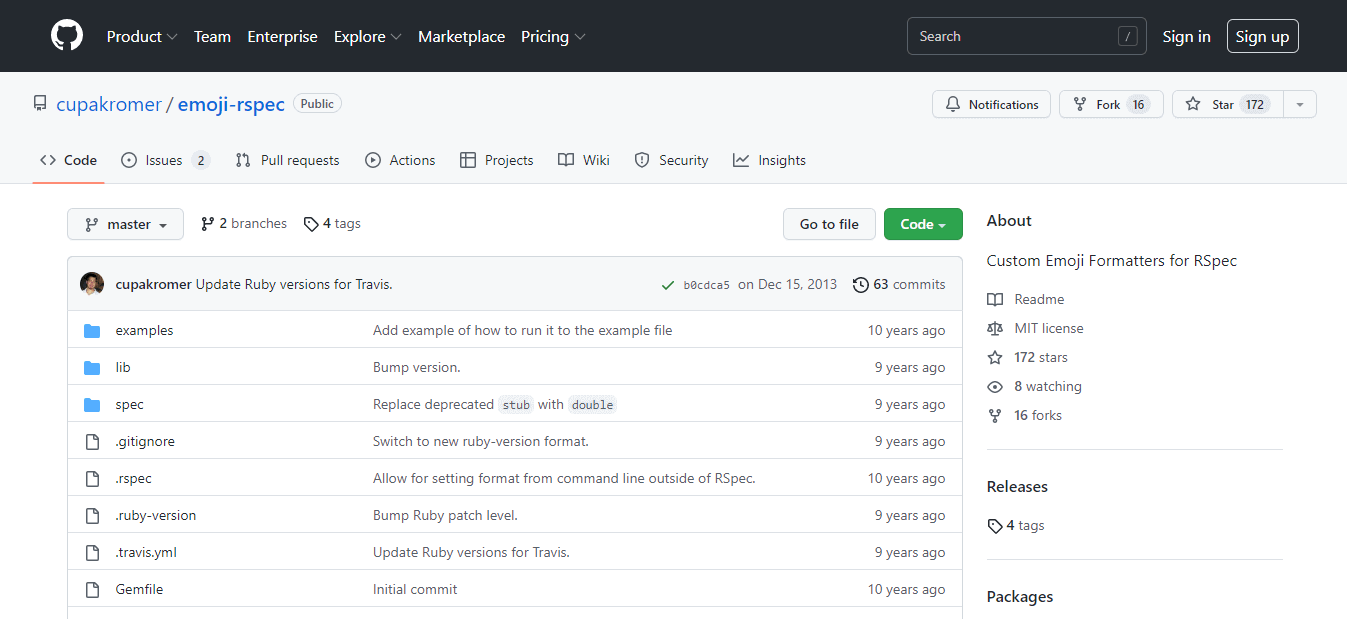The image size is (1347, 619).
Task: Click the GitHub Octocat logo
Action: click(67, 36)
